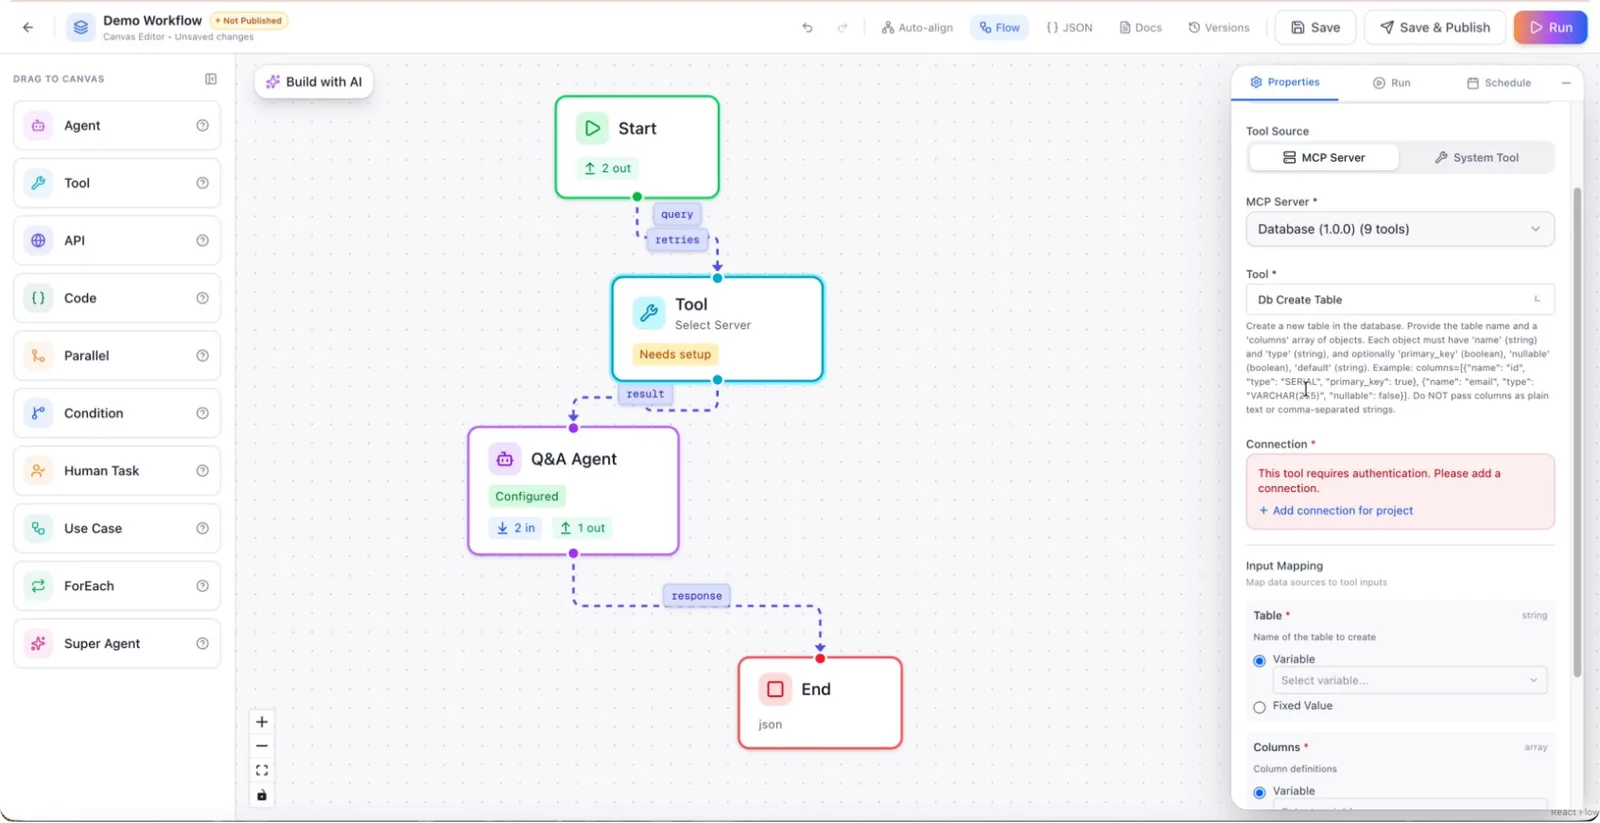Open the Tool selection dropdown
Image resolution: width=1600 pixels, height=823 pixels.
pos(1400,300)
